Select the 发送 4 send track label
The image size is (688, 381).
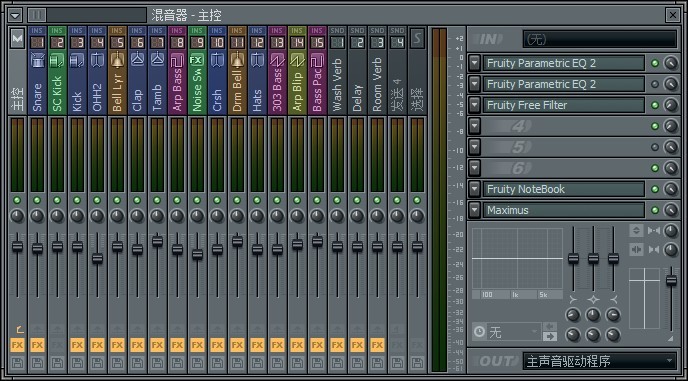[397, 94]
